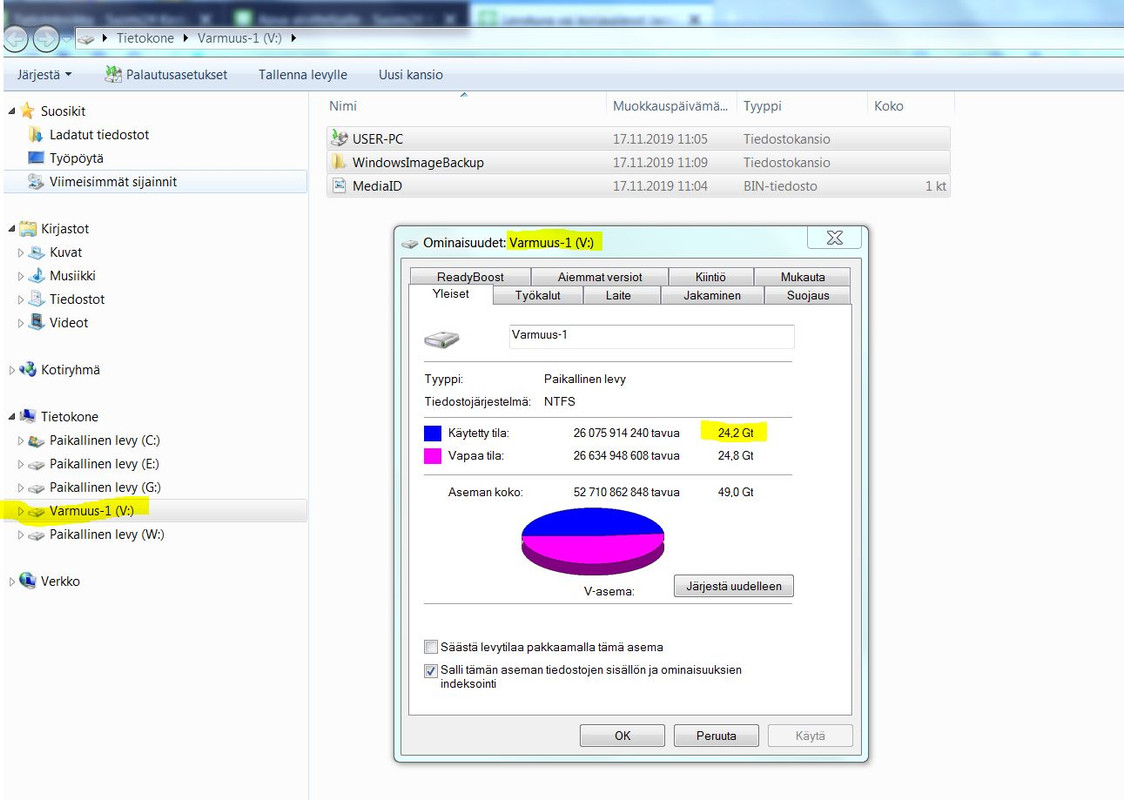The width and height of the screenshot is (1124, 800).
Task: Click the Muokkauspäivämä... column header
Action: click(671, 106)
